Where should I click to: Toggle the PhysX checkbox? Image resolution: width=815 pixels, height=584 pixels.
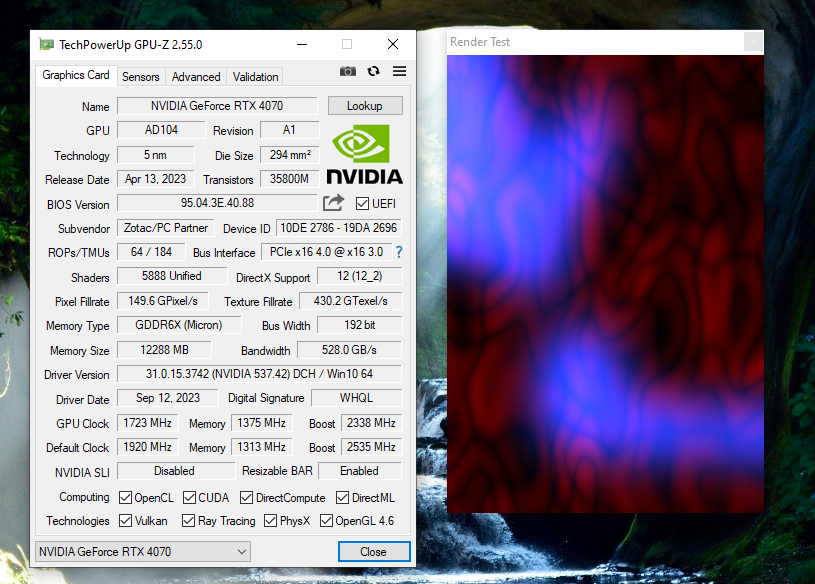[270, 521]
